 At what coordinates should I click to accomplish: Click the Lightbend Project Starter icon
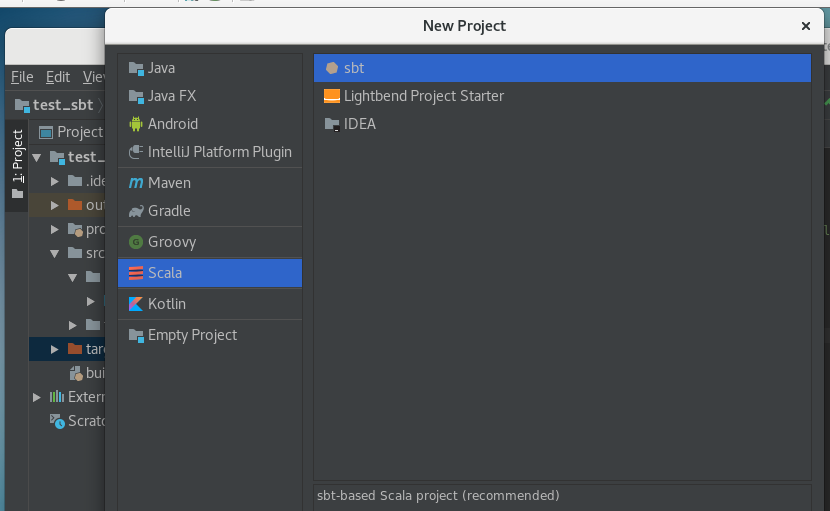point(332,96)
